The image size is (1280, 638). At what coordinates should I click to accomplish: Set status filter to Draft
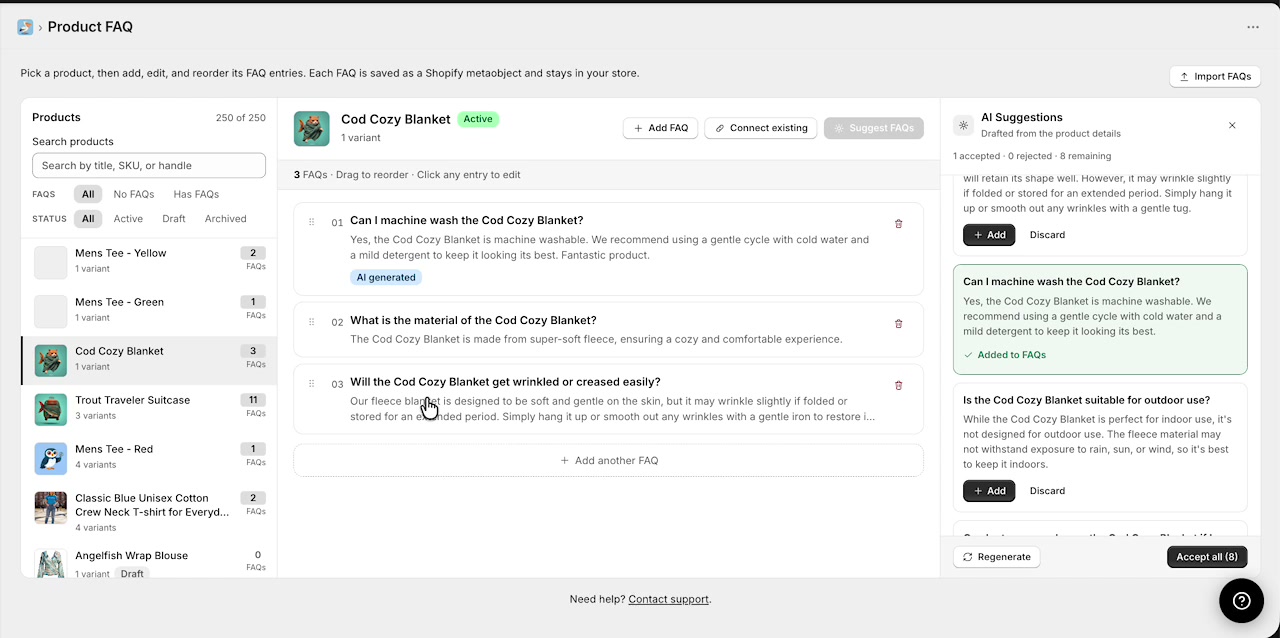(174, 218)
